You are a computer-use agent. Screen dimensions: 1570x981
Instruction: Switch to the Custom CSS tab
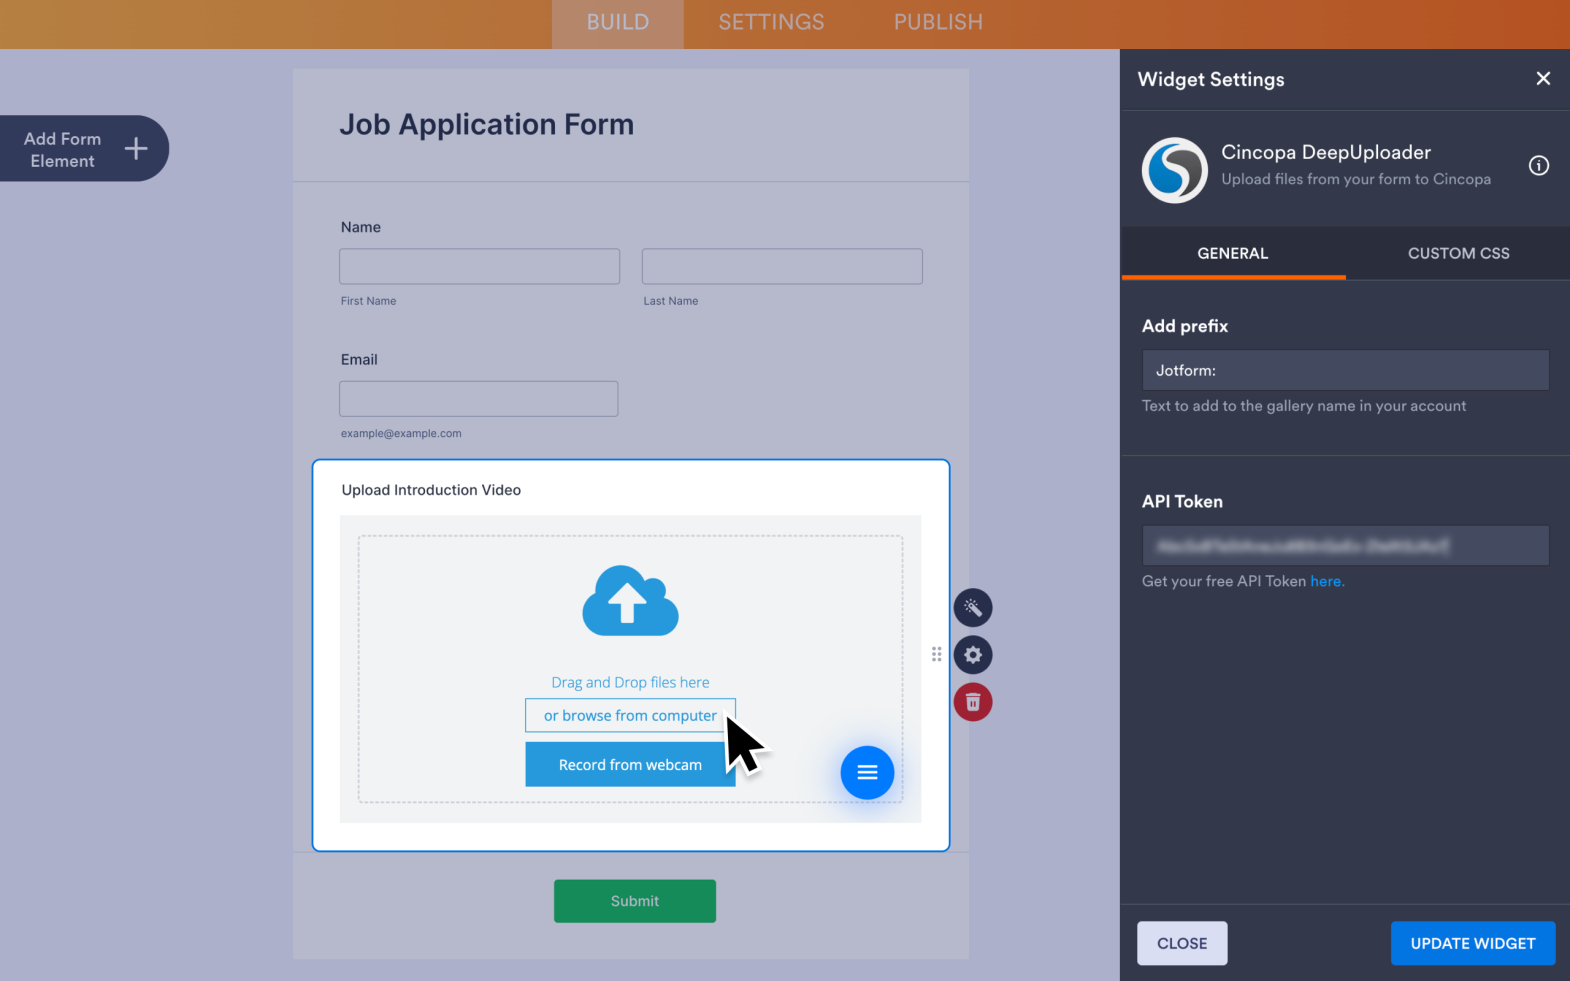pos(1458,254)
